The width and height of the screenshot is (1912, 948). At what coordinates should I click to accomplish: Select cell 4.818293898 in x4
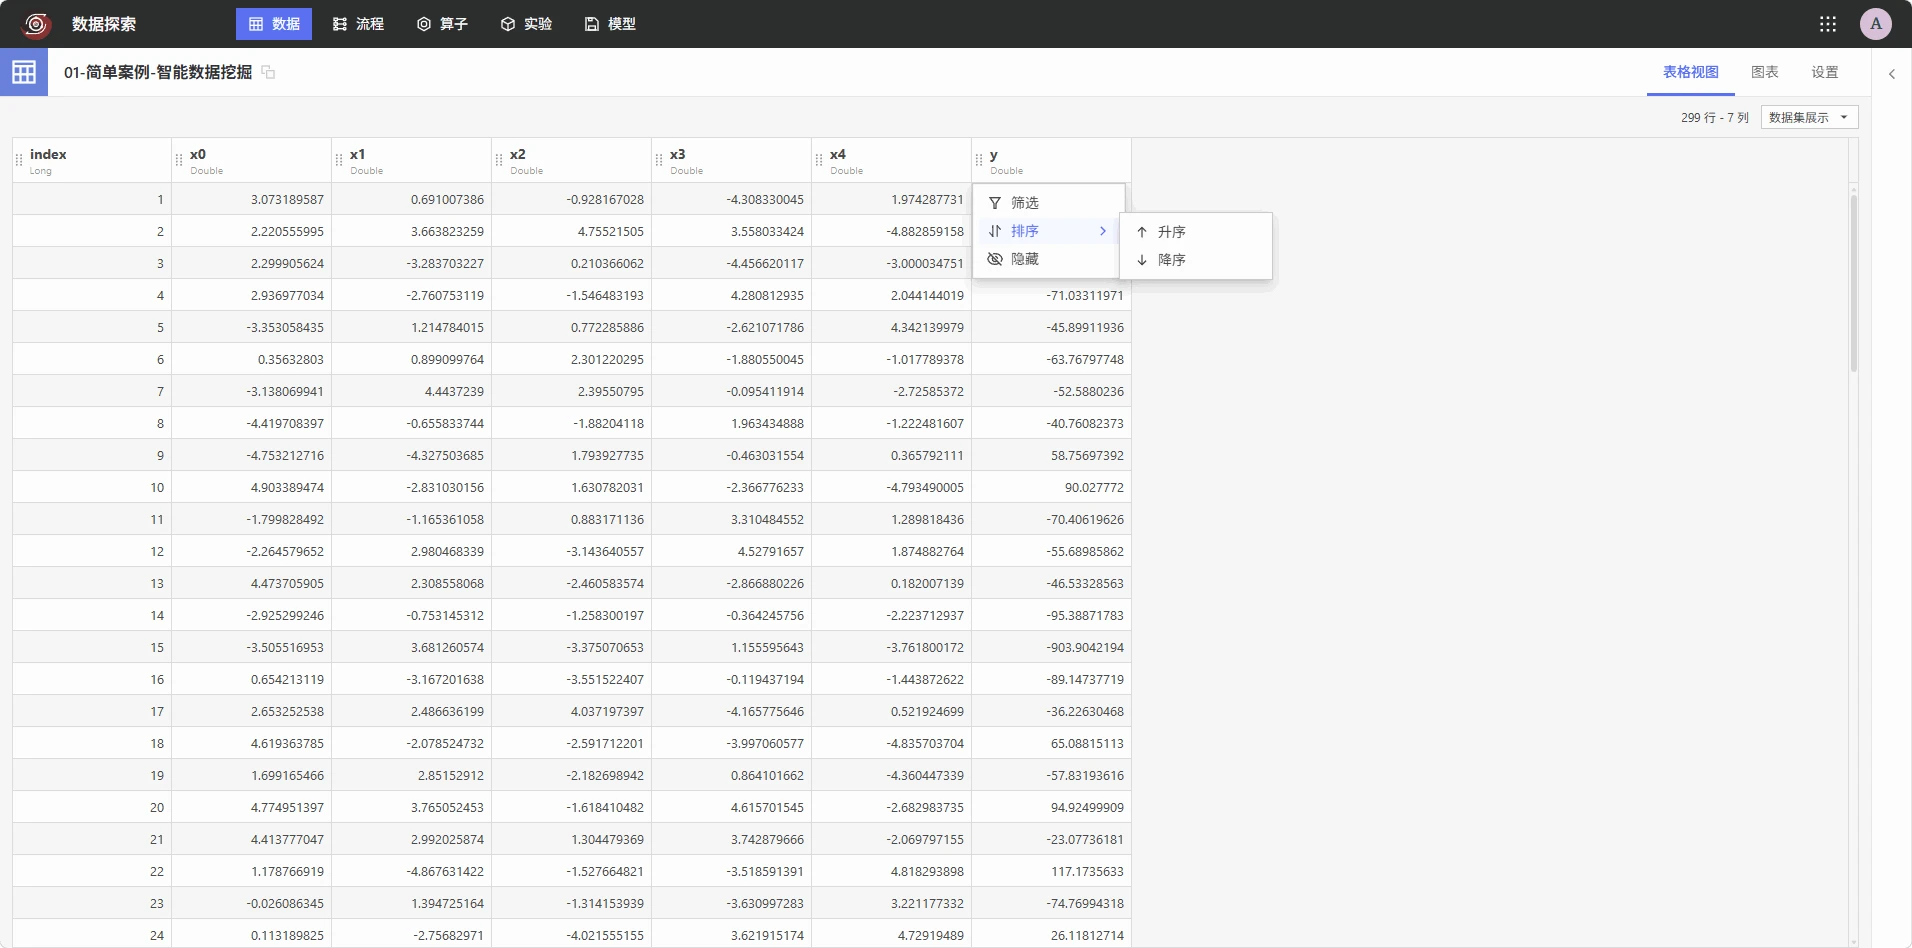click(892, 871)
